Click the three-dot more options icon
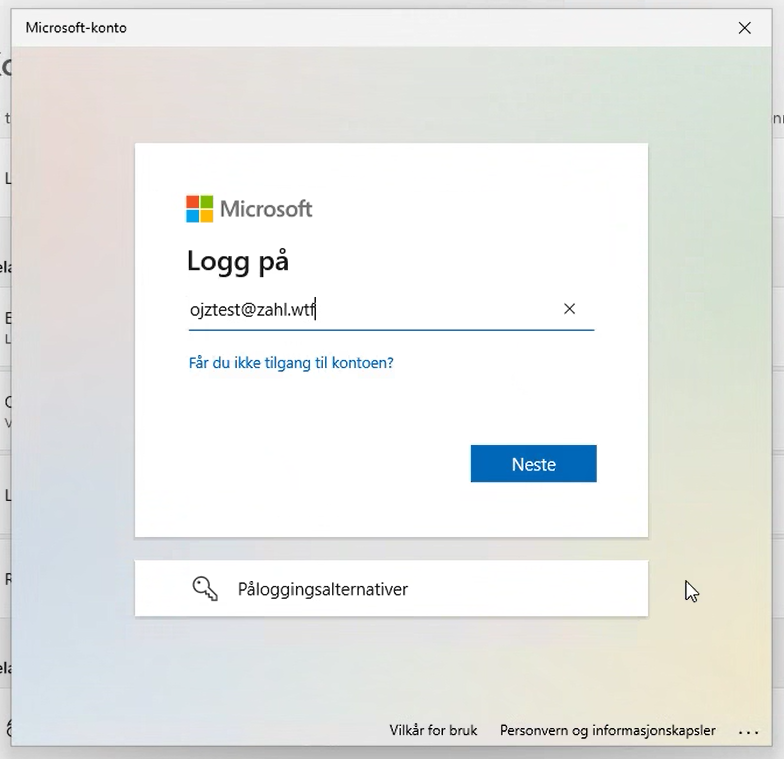This screenshot has width=784, height=759. (x=748, y=732)
